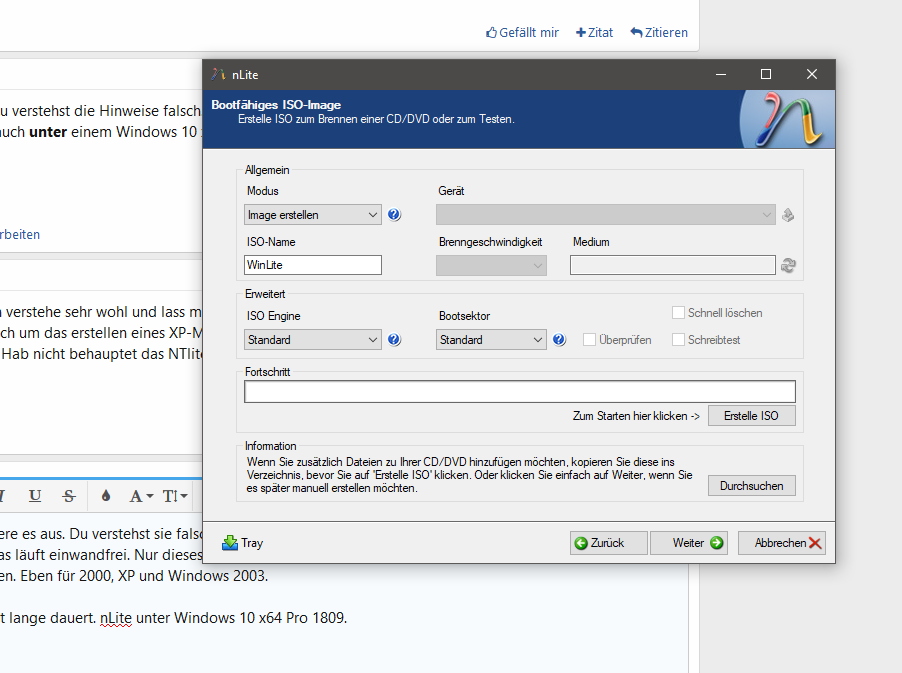Click Gefällt mir on the forum post
The image size is (902, 673).
click(522, 33)
